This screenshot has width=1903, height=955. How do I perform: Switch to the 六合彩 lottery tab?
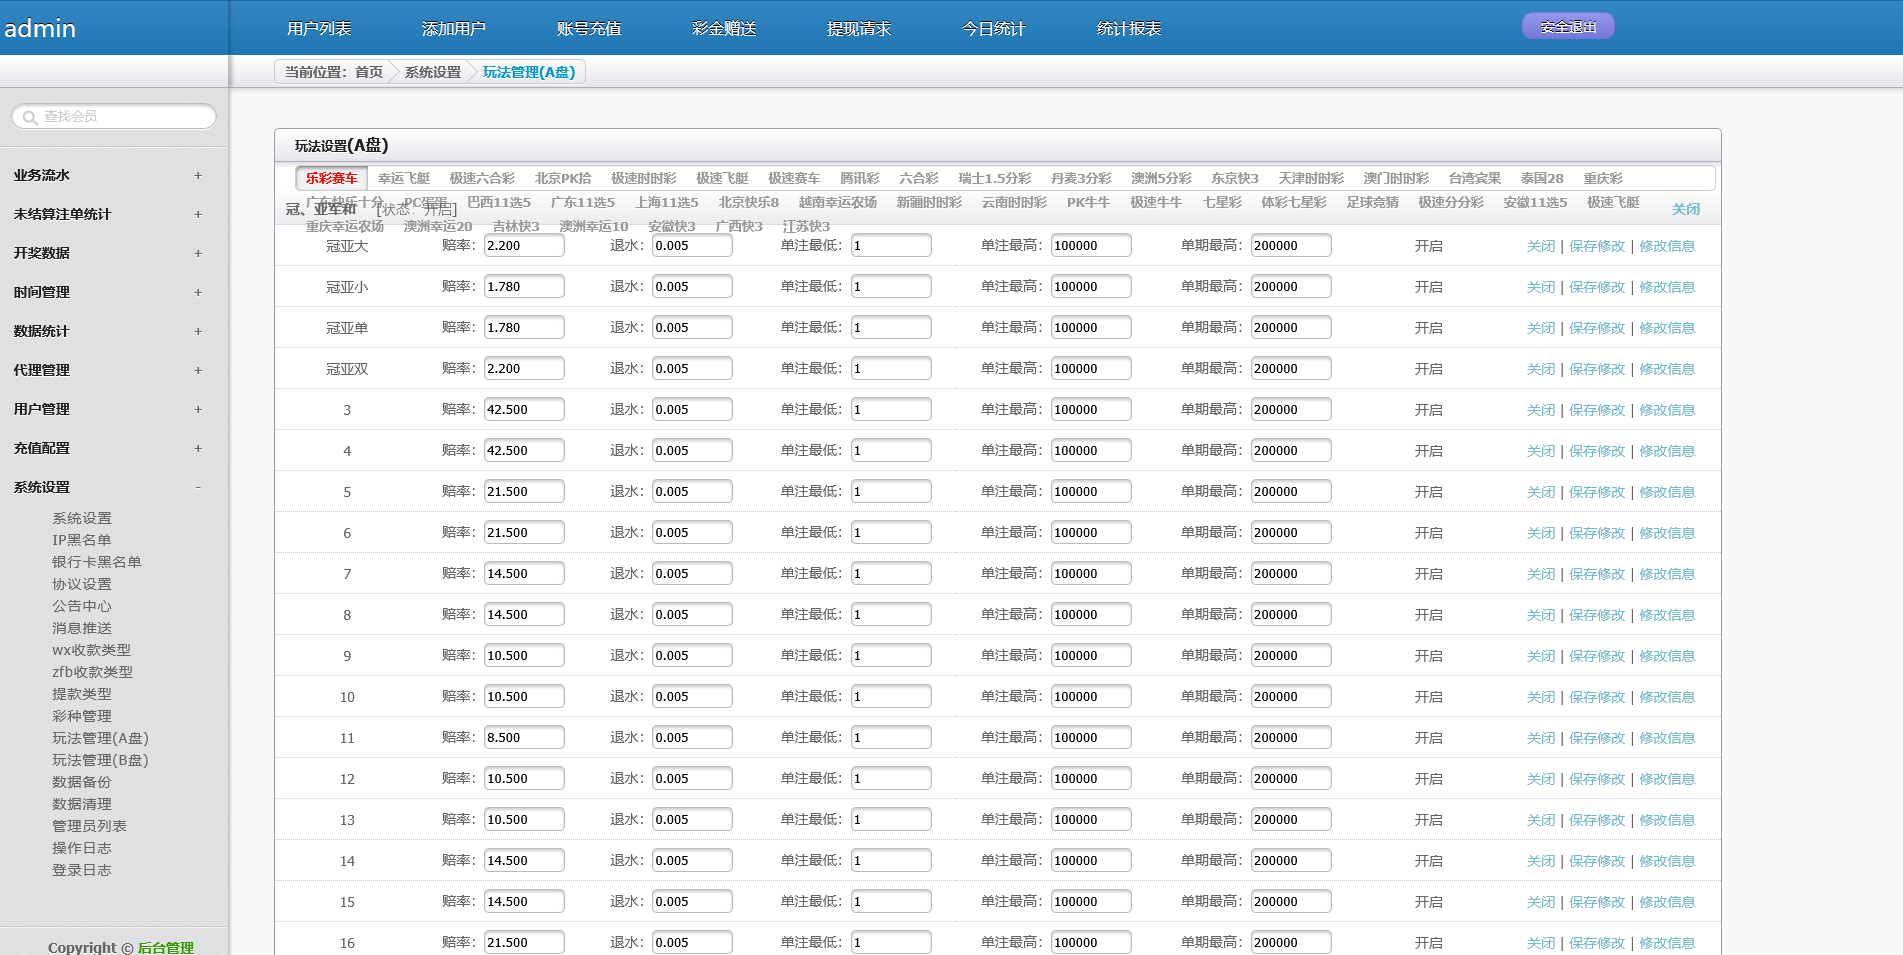pyautogui.click(x=918, y=178)
